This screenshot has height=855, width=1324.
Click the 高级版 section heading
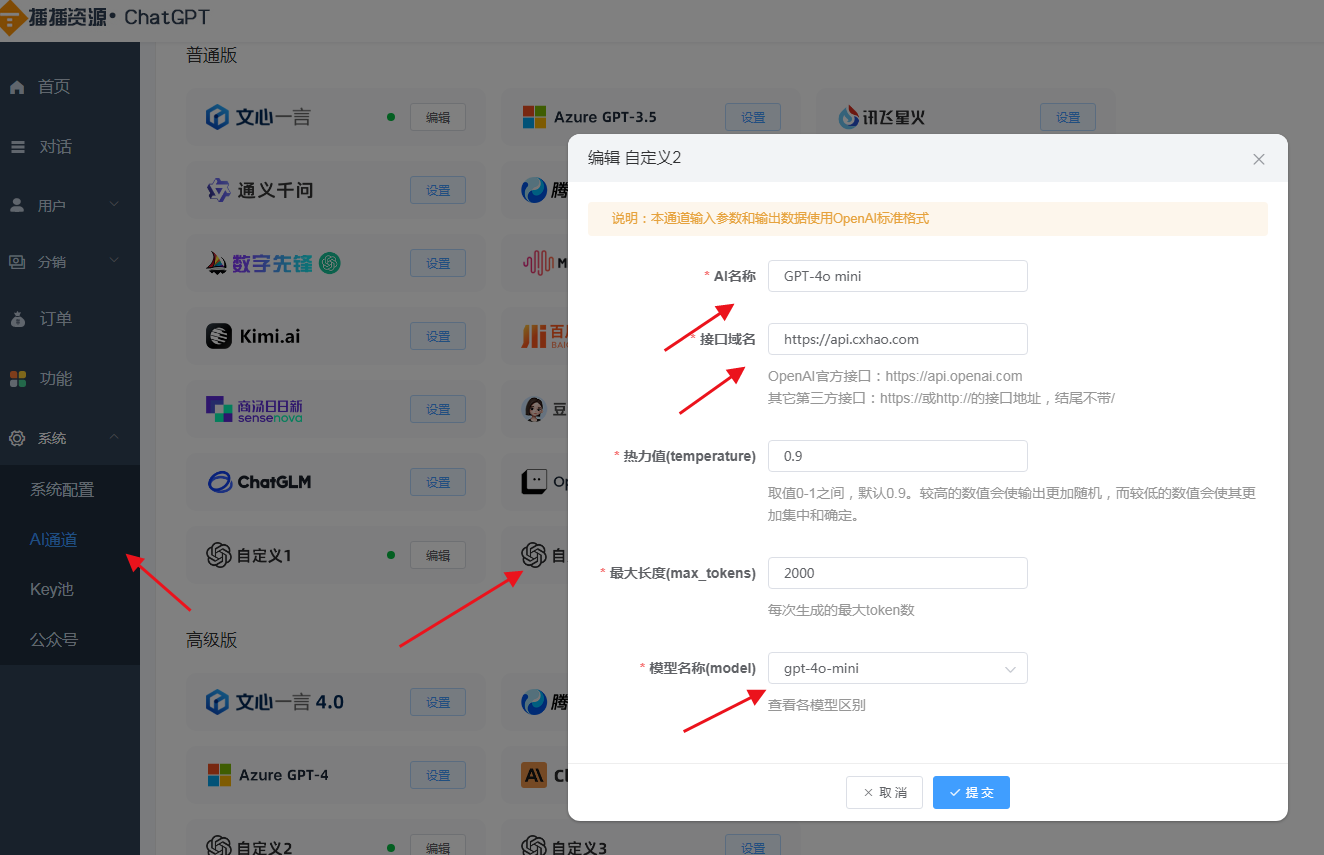[212, 640]
